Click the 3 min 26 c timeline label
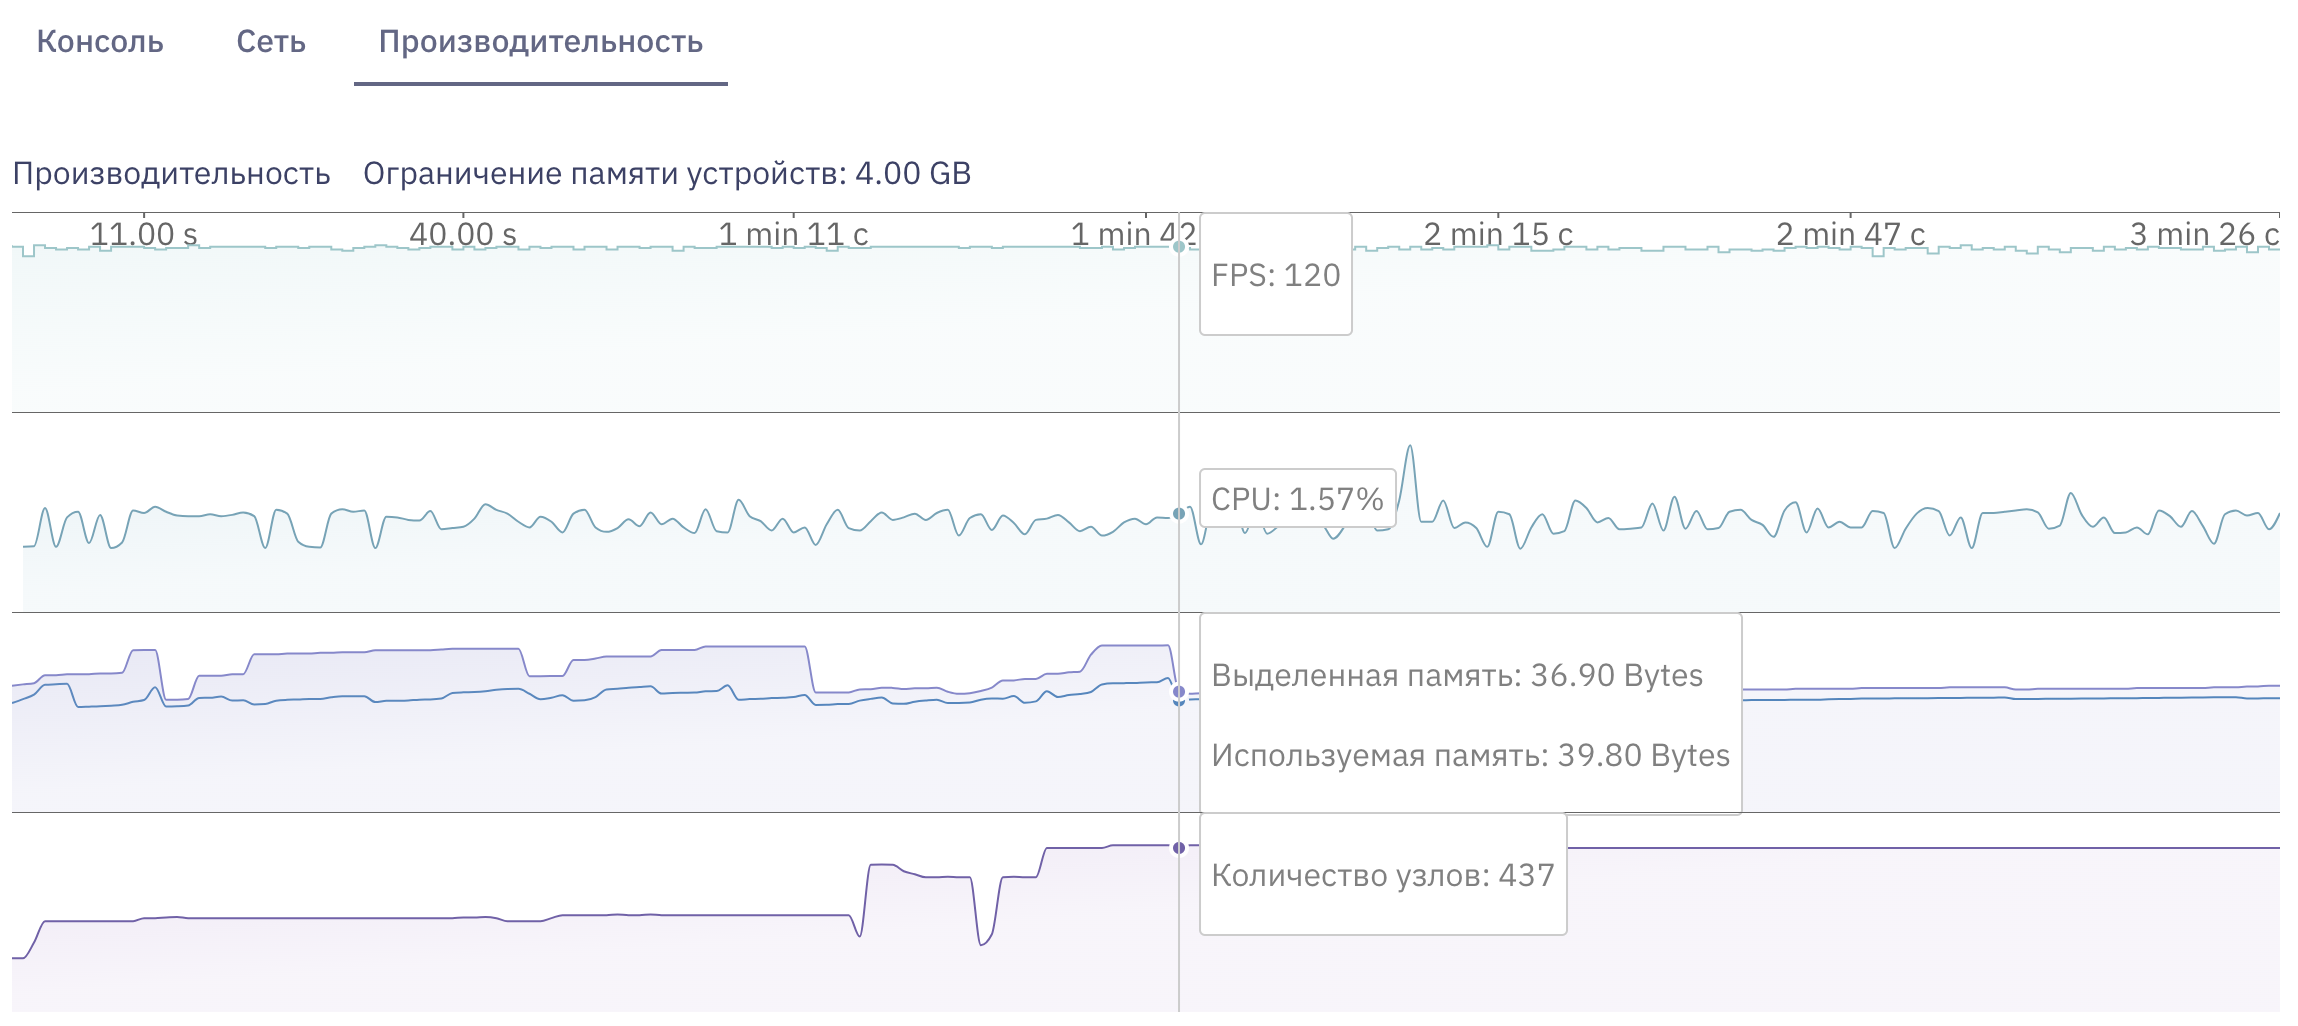2298x1026 pixels. [x=2204, y=234]
